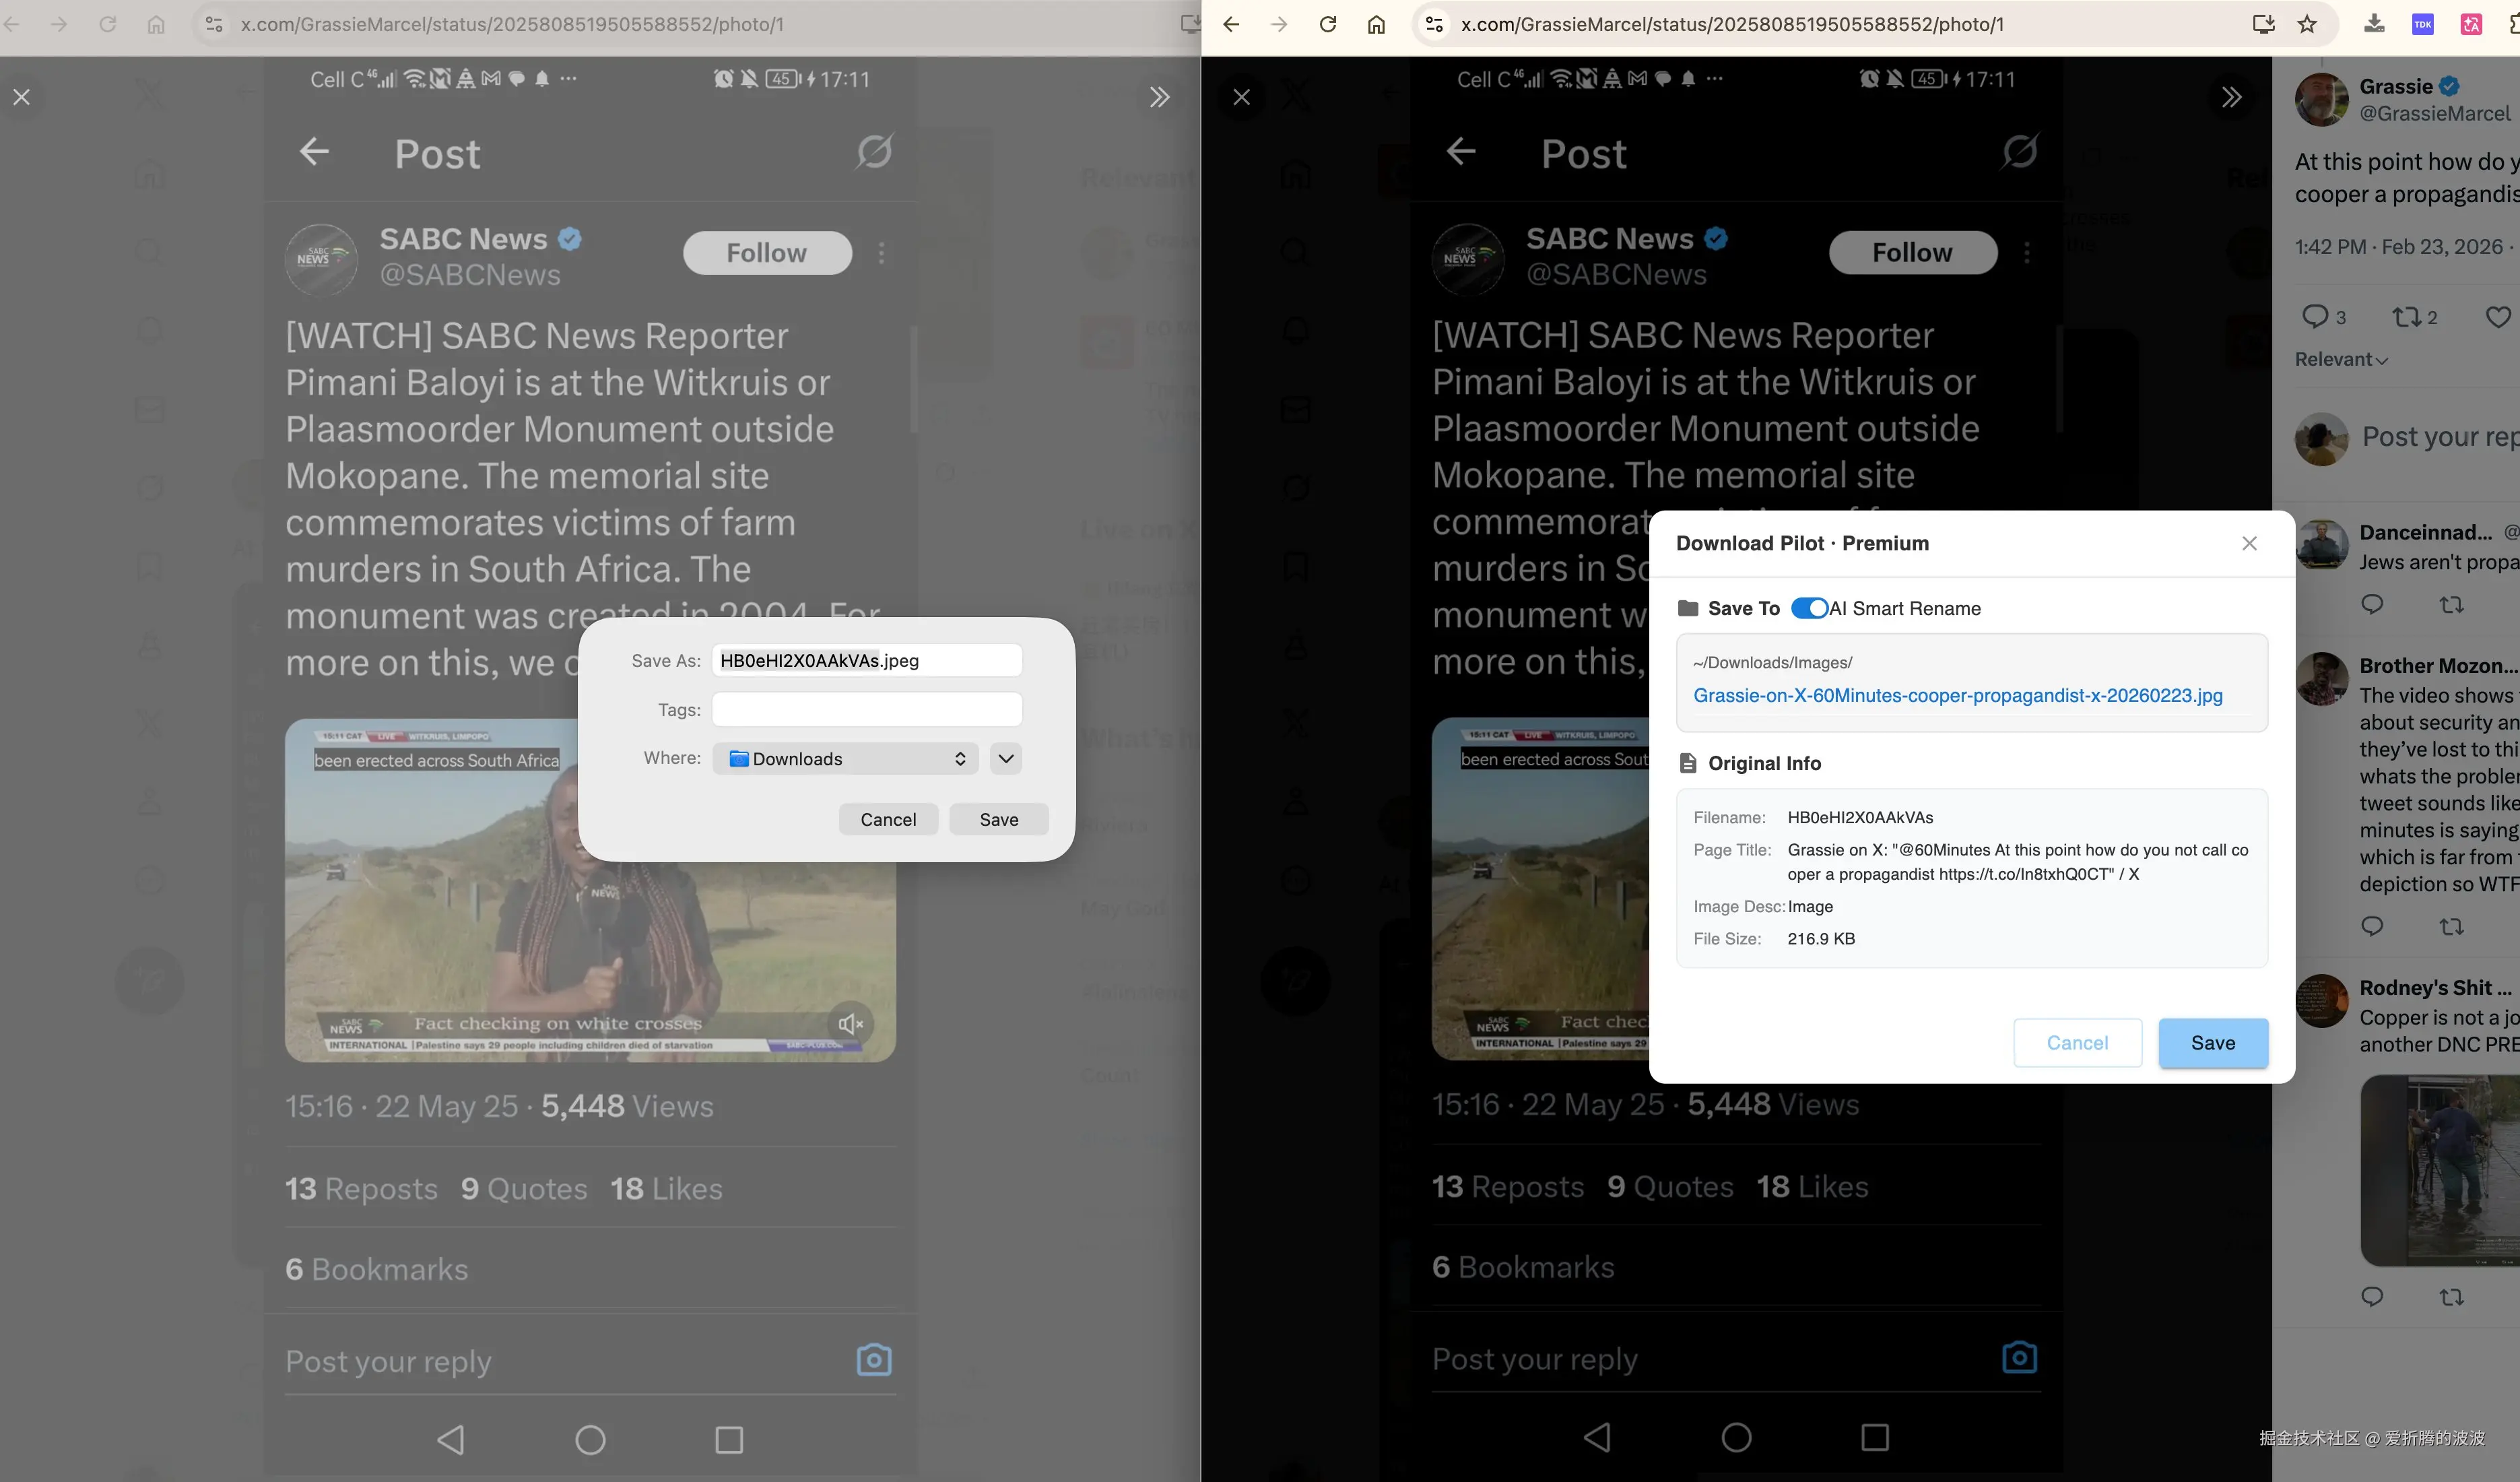The image size is (2520, 1482).
Task: Click the Save As filename field
Action: (x=866, y=660)
